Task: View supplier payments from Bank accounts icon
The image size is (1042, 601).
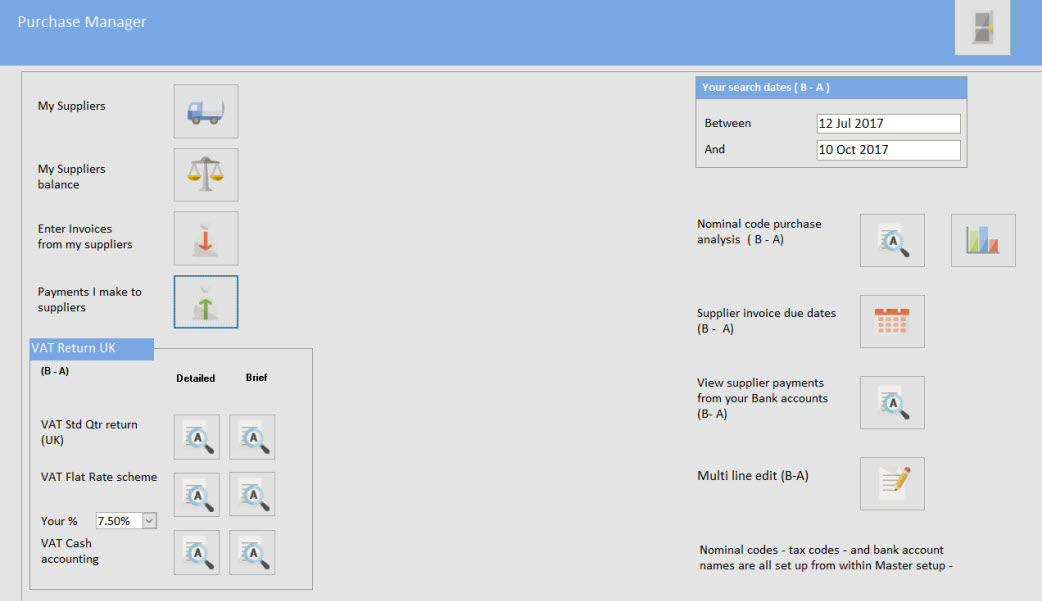Action: 892,403
